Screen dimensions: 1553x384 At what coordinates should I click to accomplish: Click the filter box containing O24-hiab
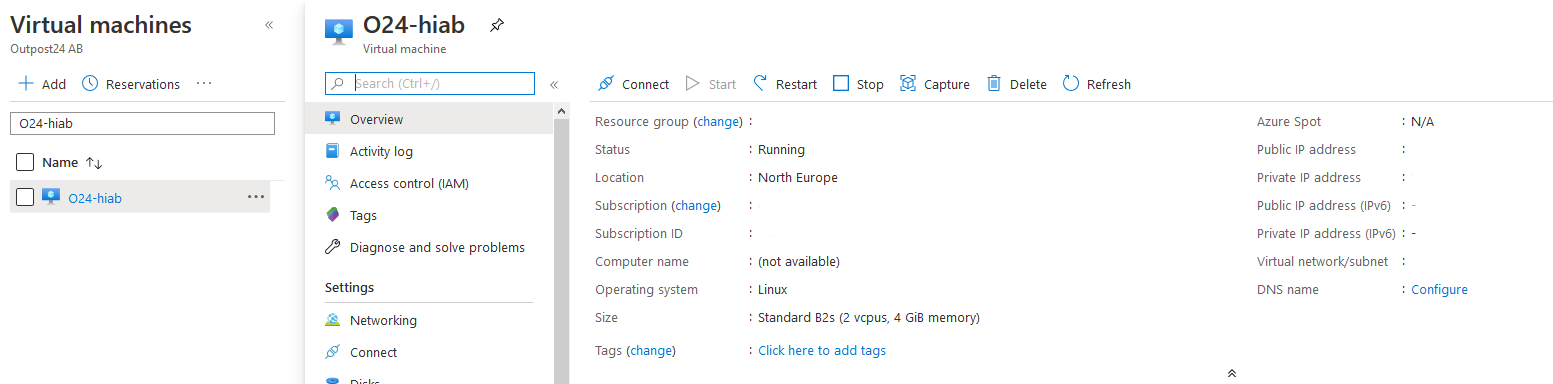click(142, 123)
